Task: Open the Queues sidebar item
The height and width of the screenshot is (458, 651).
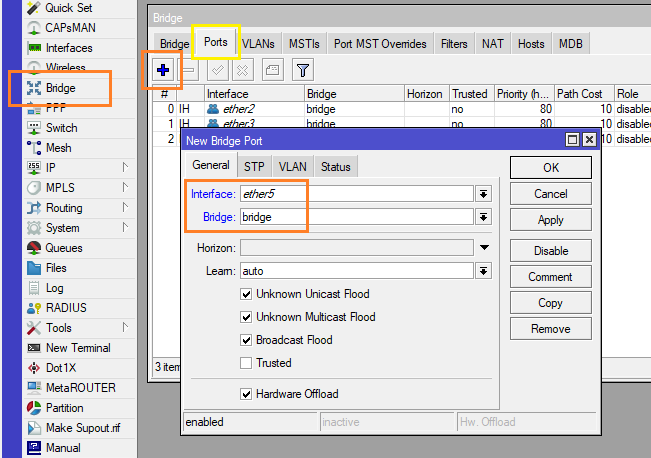Action: click(x=64, y=248)
